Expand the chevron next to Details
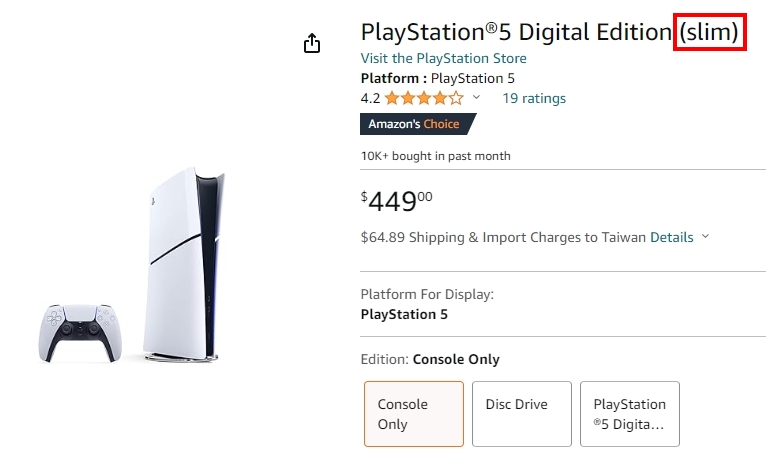Image resolution: width=766 pixels, height=464 pixels. coord(706,237)
